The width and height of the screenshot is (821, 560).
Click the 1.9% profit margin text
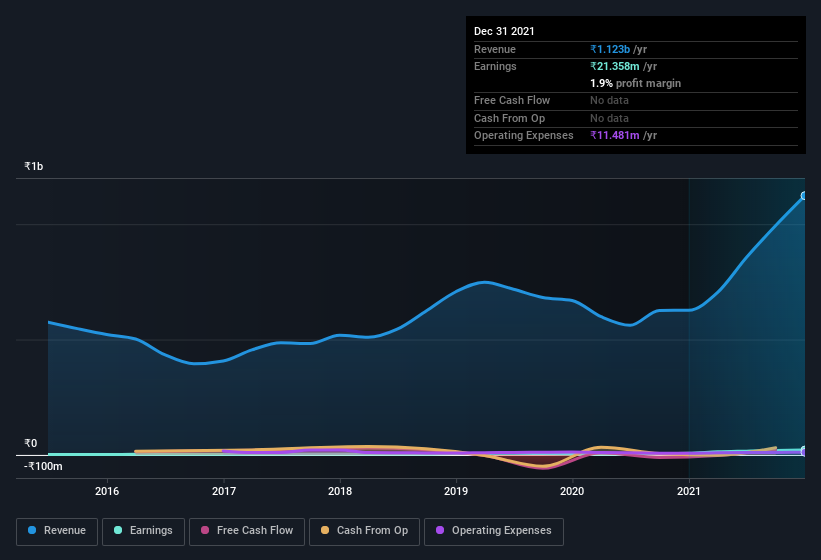(636, 83)
